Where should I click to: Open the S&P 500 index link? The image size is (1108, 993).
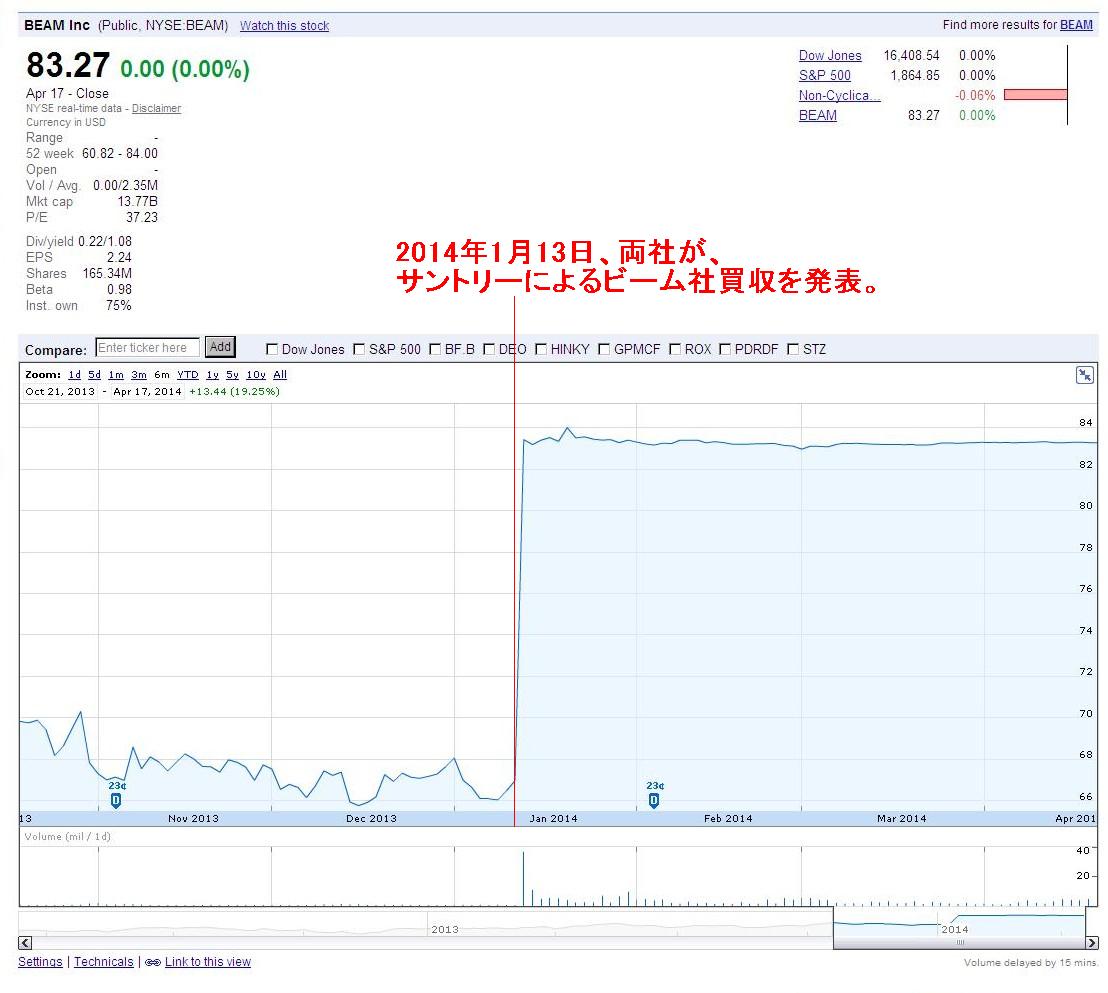(x=825, y=75)
